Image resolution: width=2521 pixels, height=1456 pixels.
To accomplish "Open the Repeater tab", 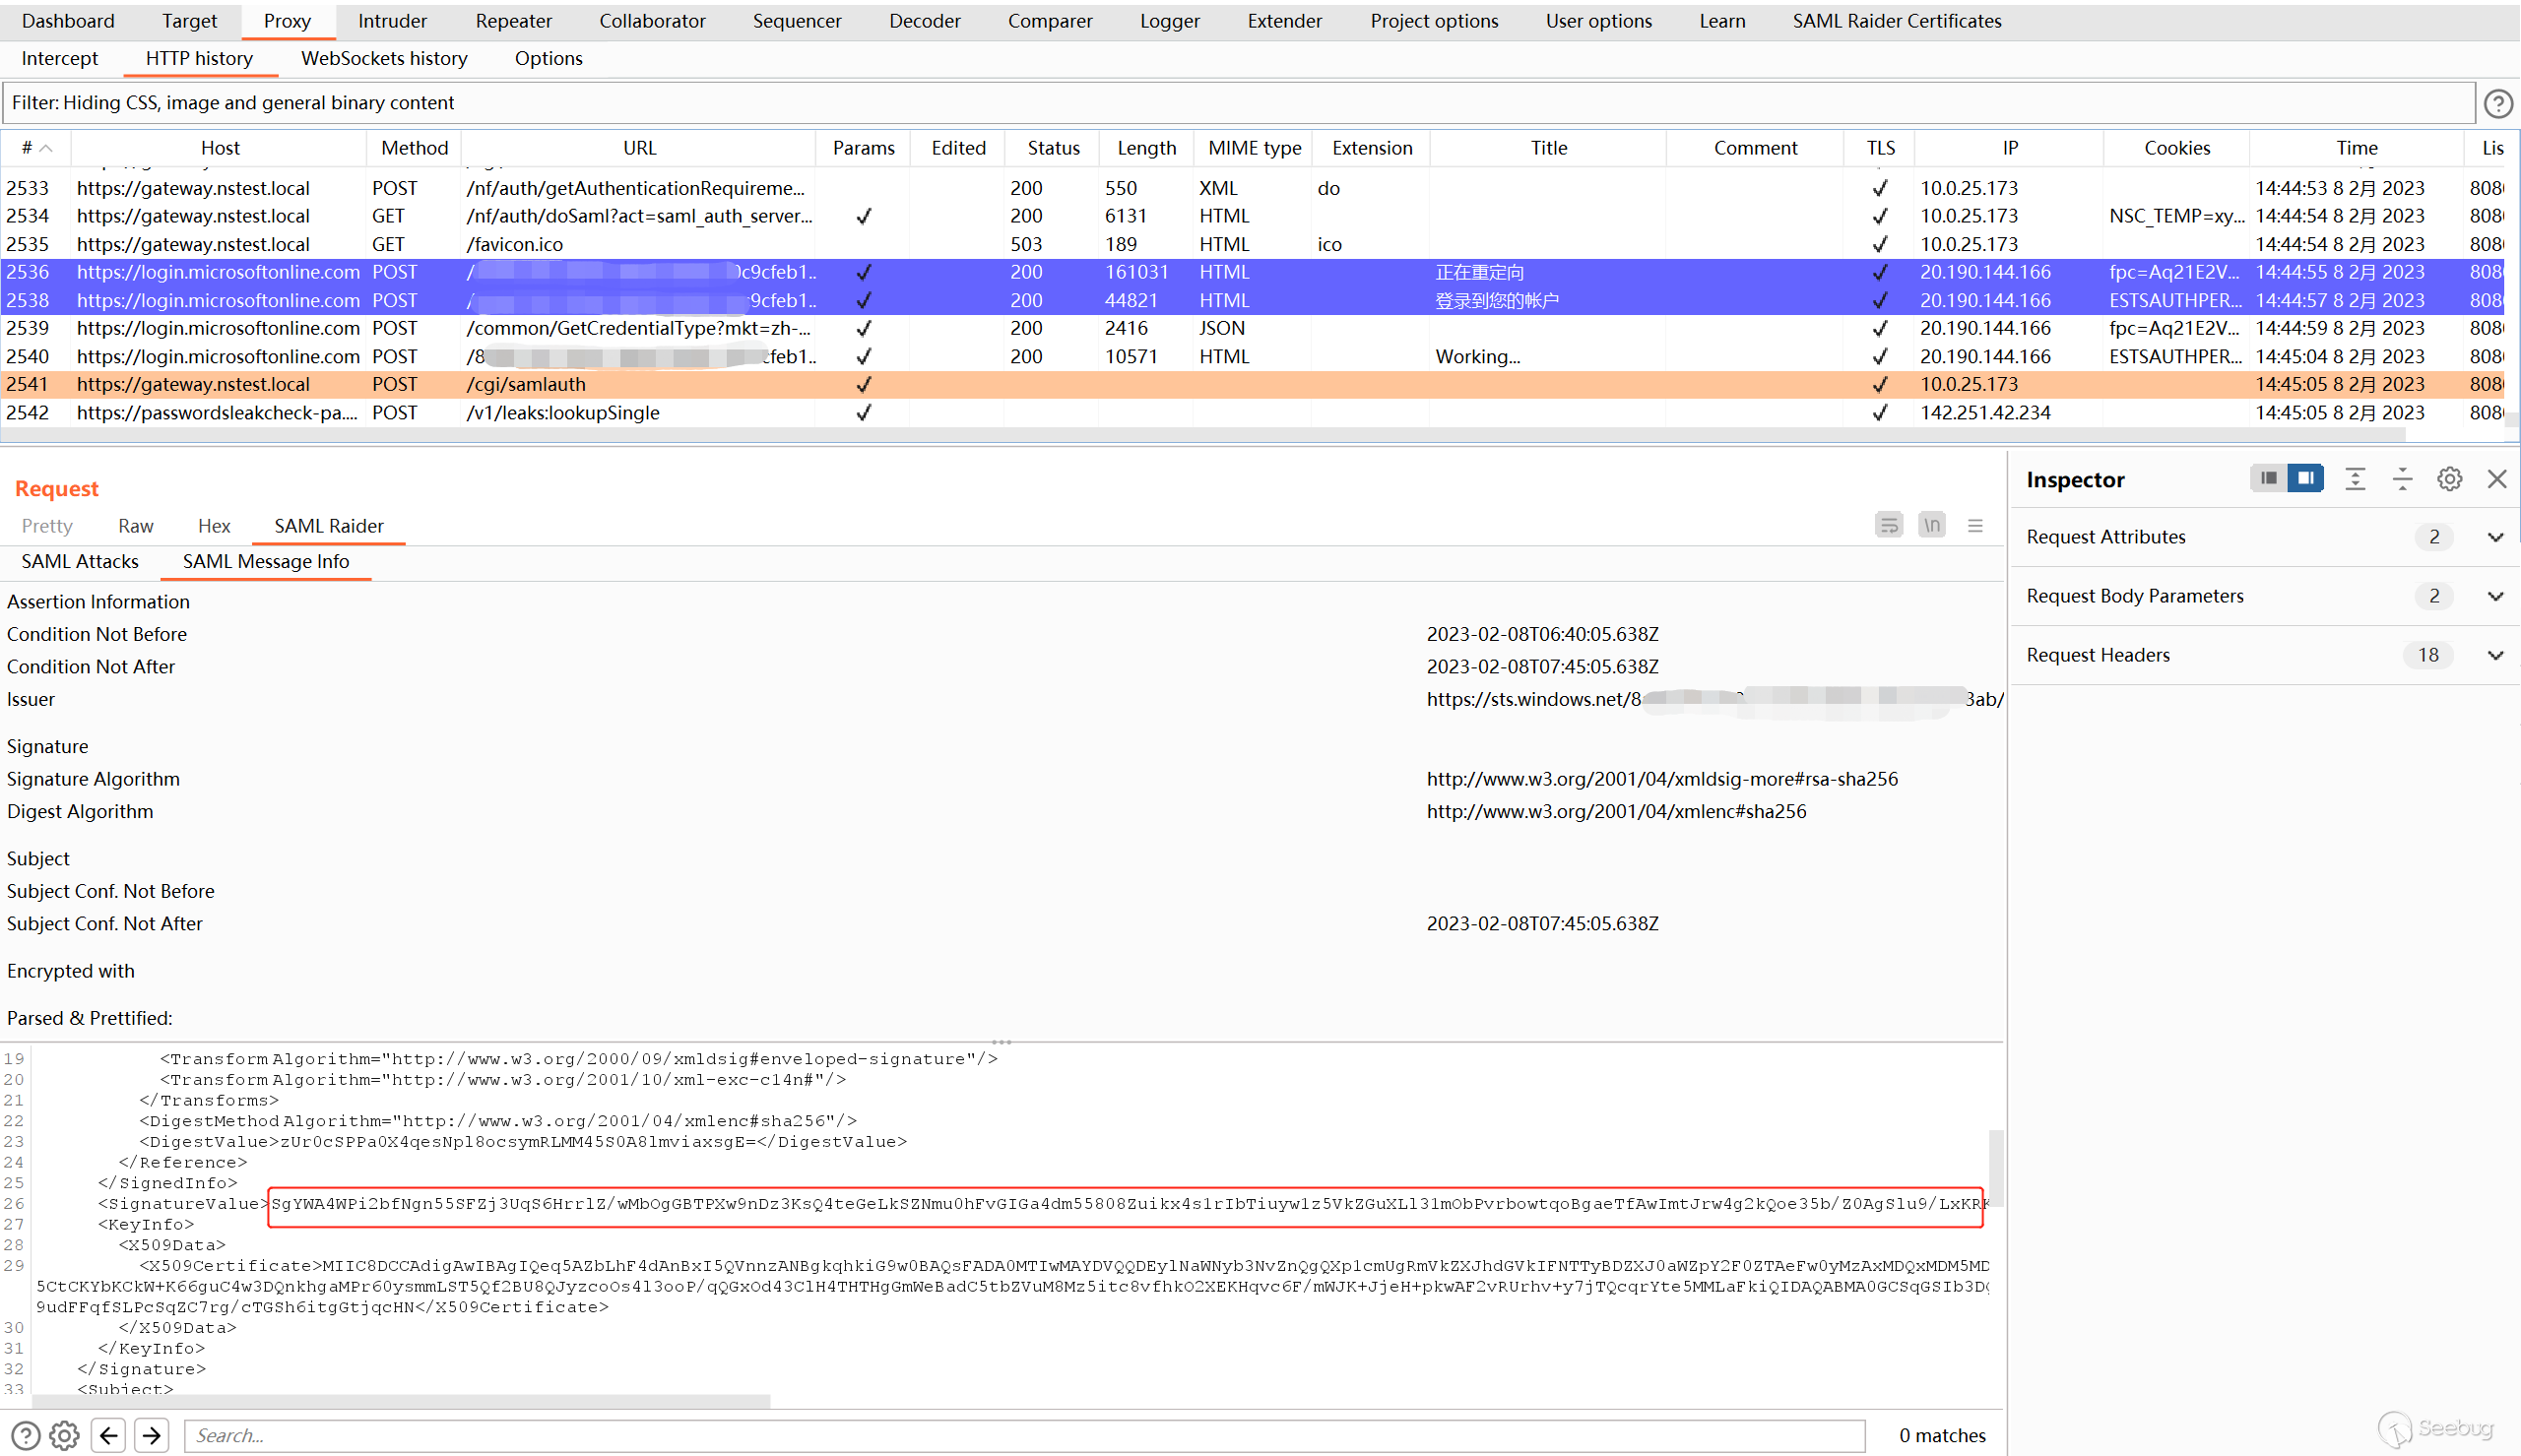I will [x=513, y=21].
